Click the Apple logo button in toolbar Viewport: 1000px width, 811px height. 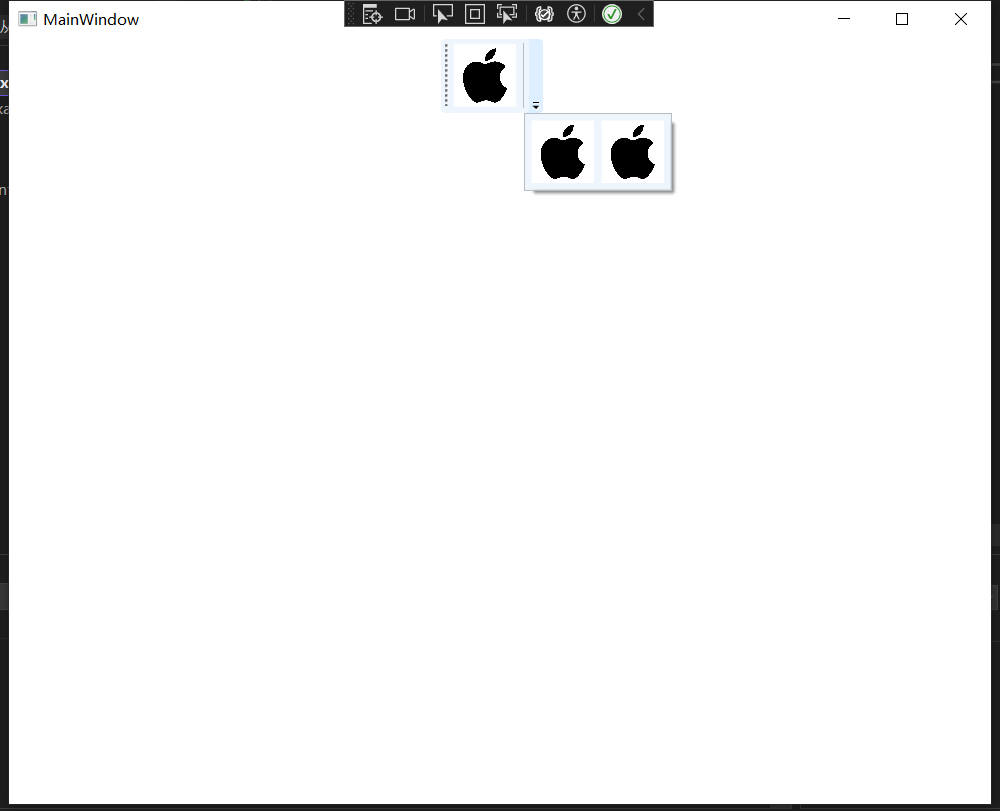tap(485, 76)
